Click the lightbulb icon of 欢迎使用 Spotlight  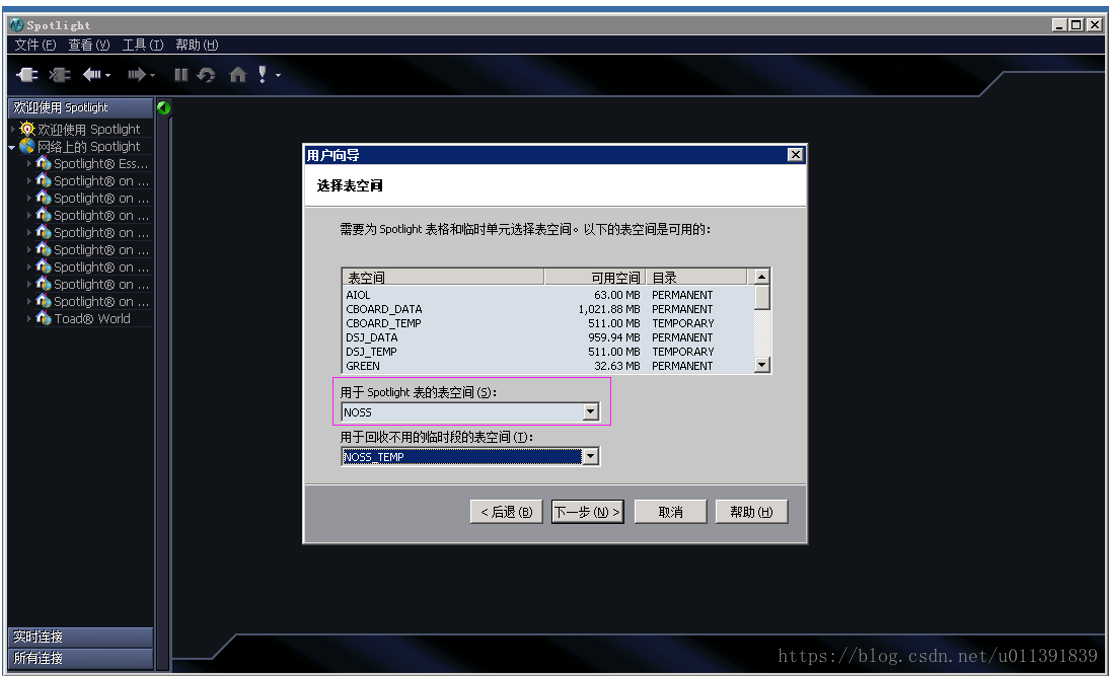coord(27,129)
